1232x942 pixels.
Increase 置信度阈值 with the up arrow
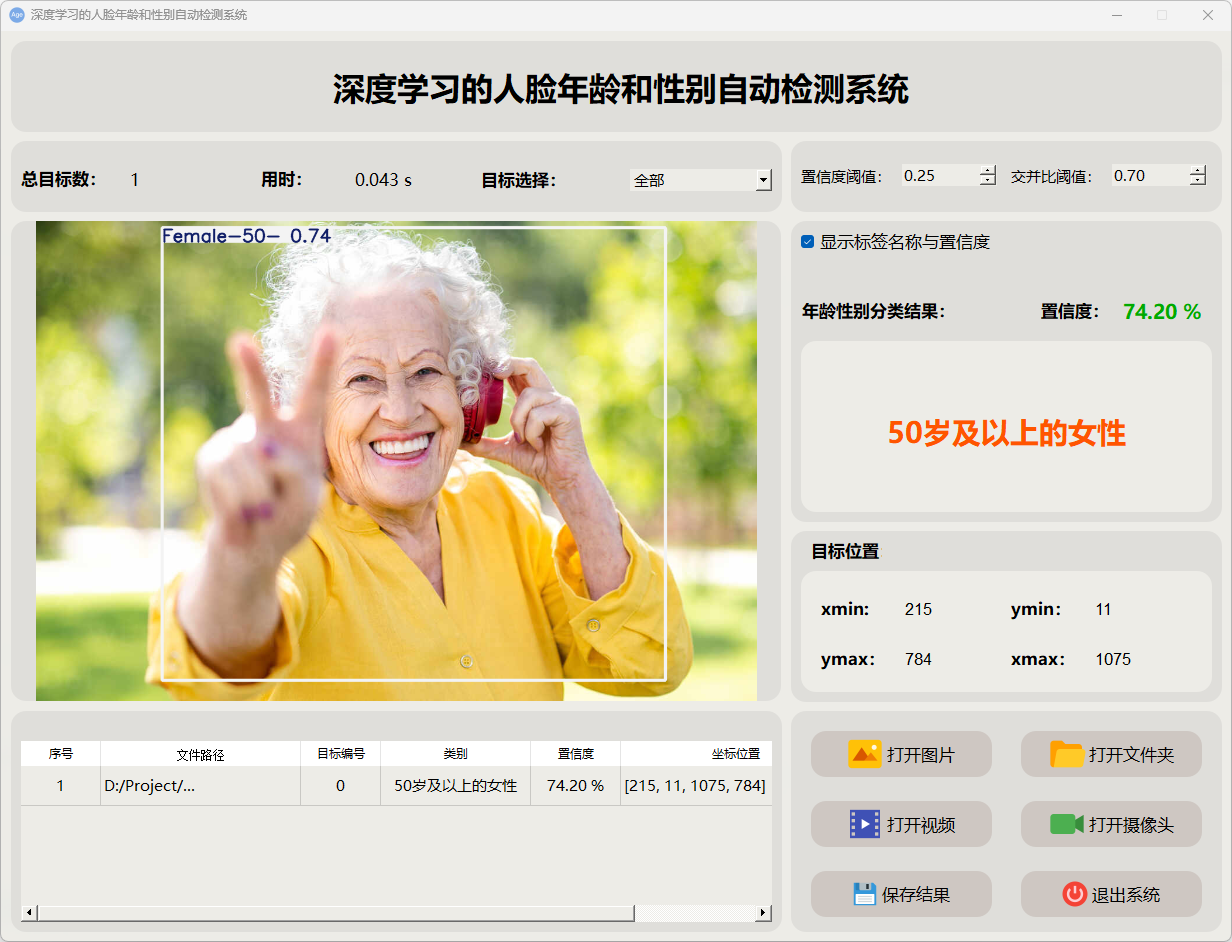988,170
